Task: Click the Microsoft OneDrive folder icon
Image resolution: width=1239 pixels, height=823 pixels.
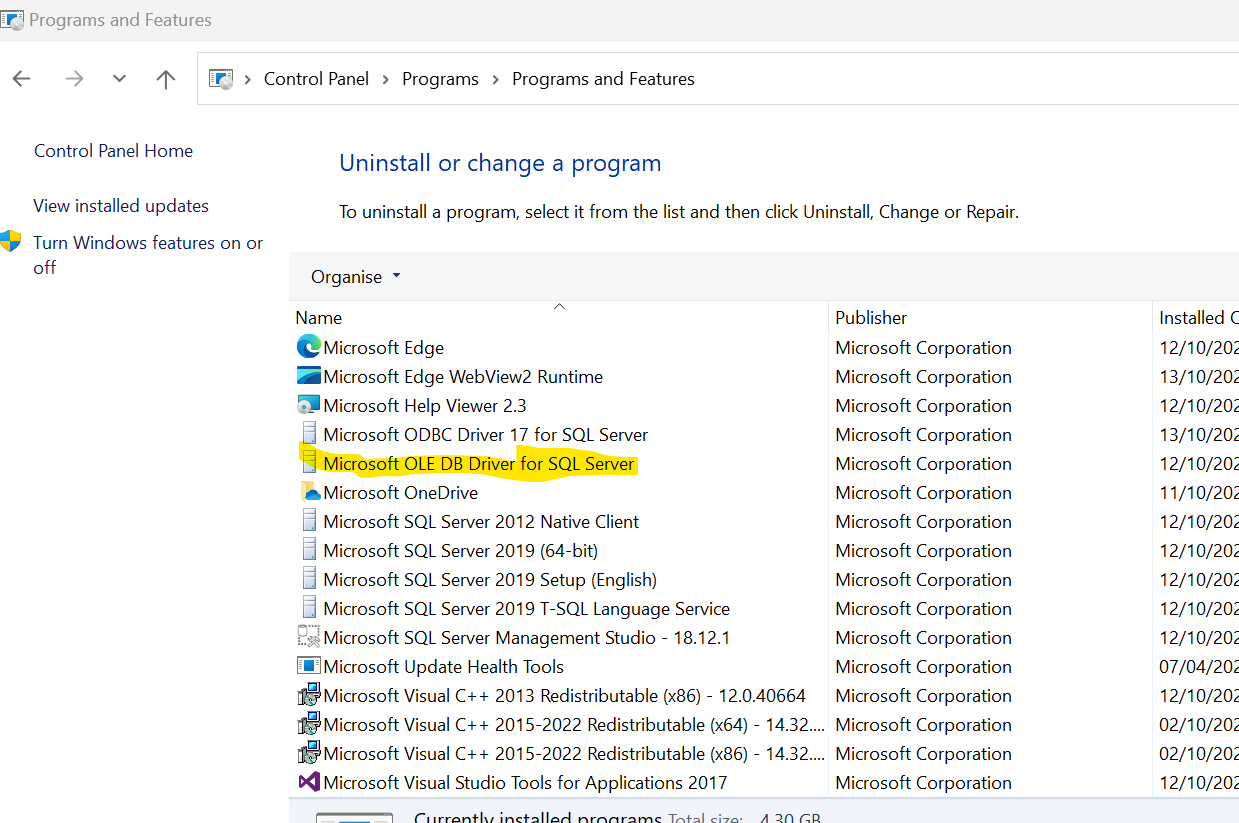Action: click(309, 492)
